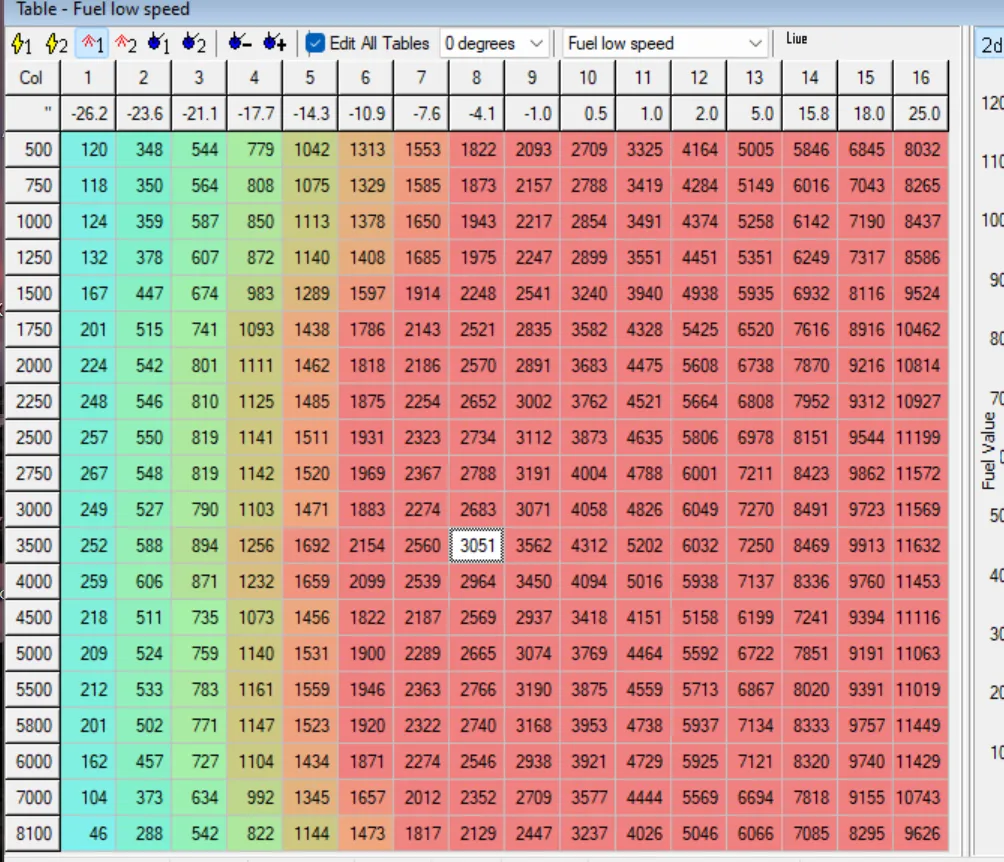This screenshot has width=1004, height=862.
Task: Select the 3500 RPM row header
Action: (x=32, y=545)
